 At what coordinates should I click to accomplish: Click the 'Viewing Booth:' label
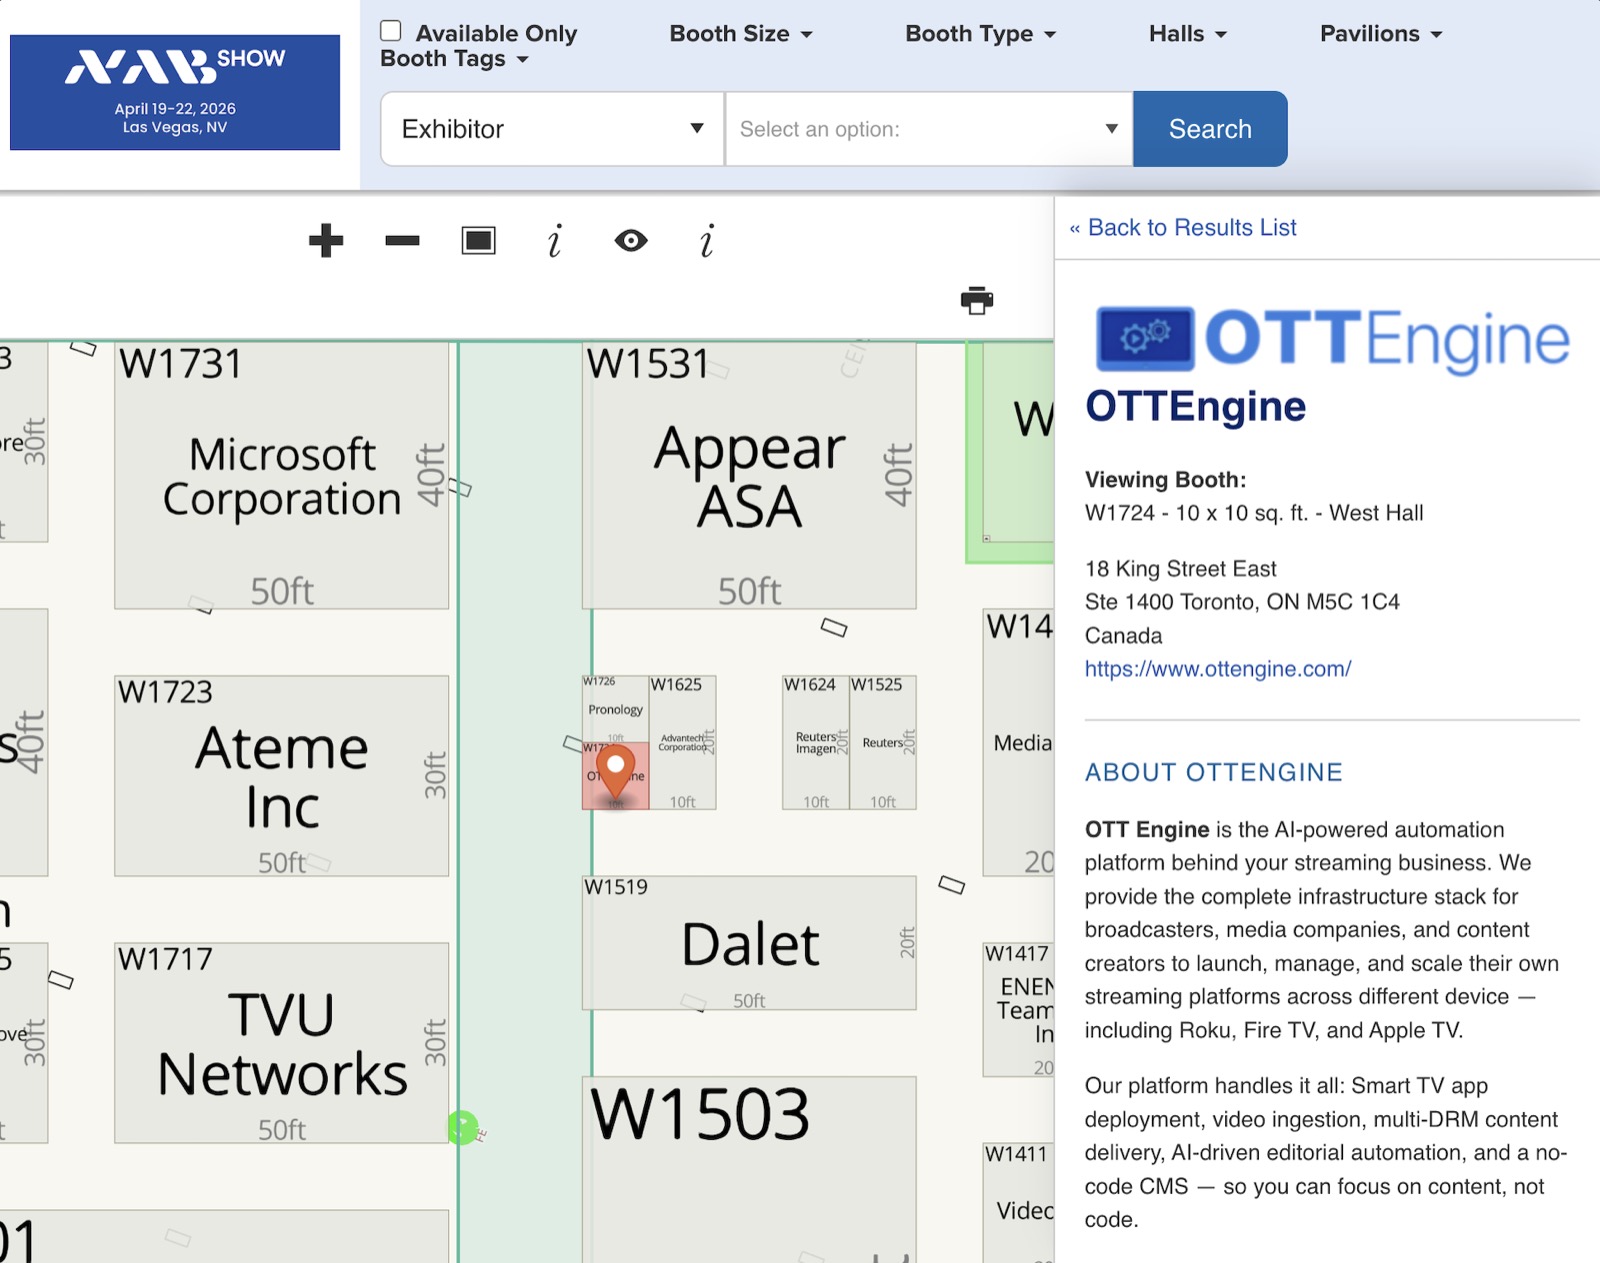pos(1166,480)
